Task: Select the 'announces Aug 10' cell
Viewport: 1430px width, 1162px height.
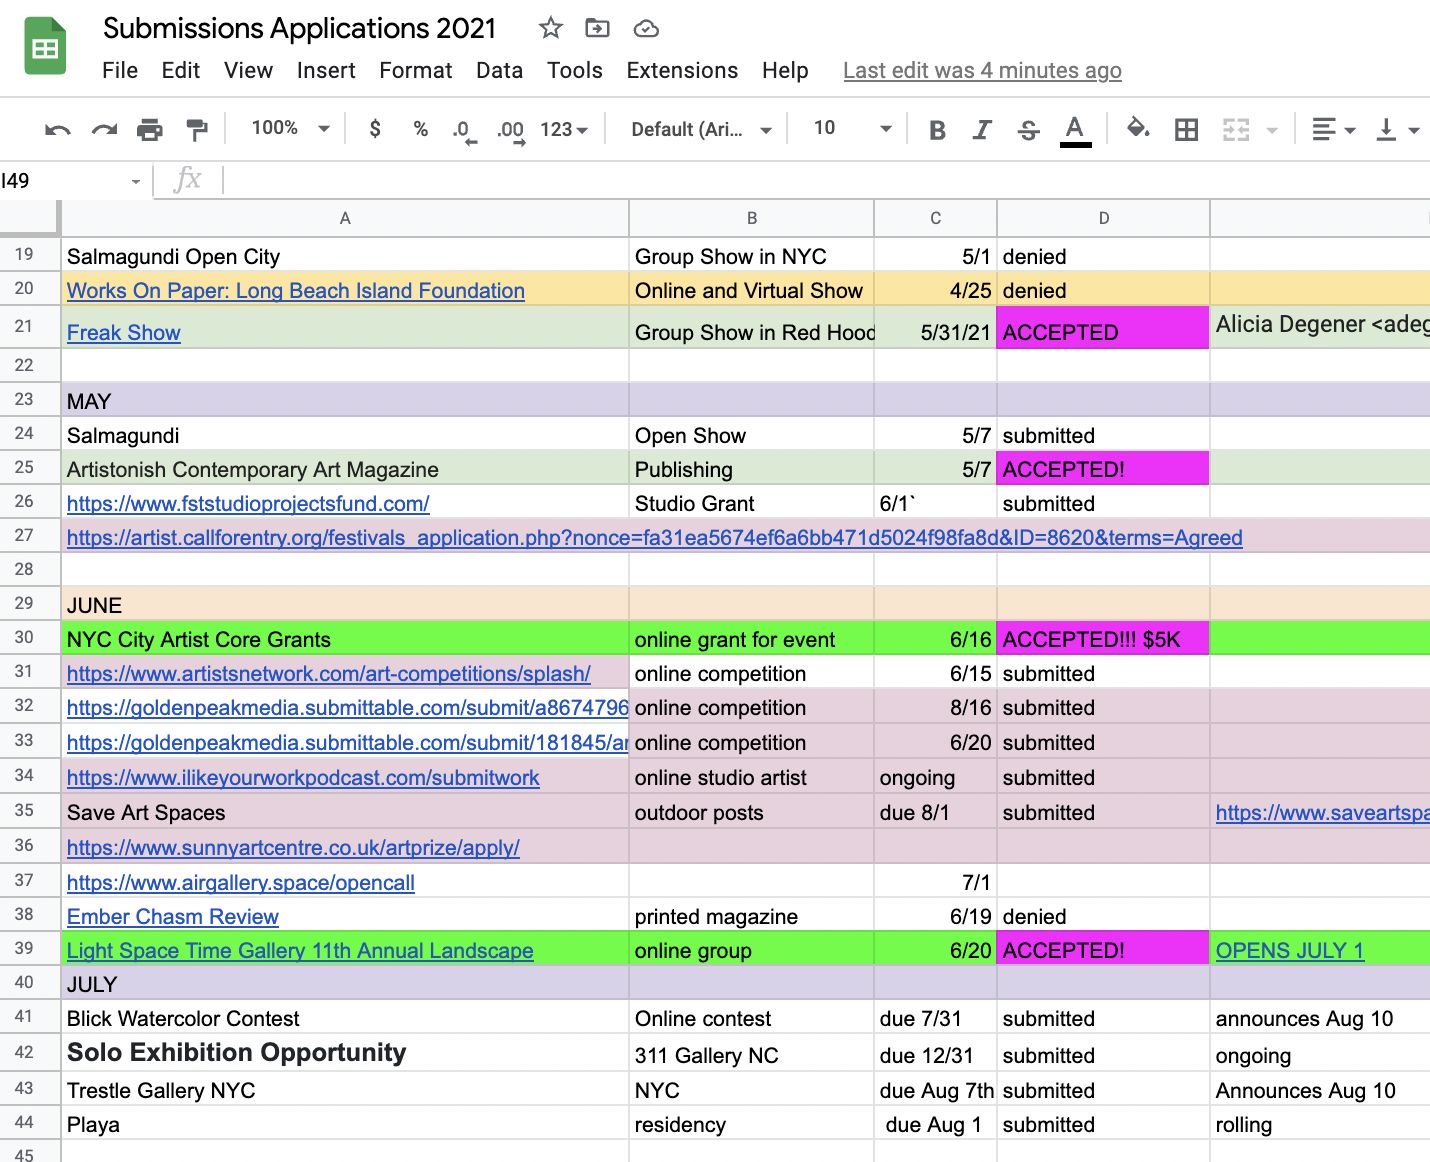Action: 1320,1018
